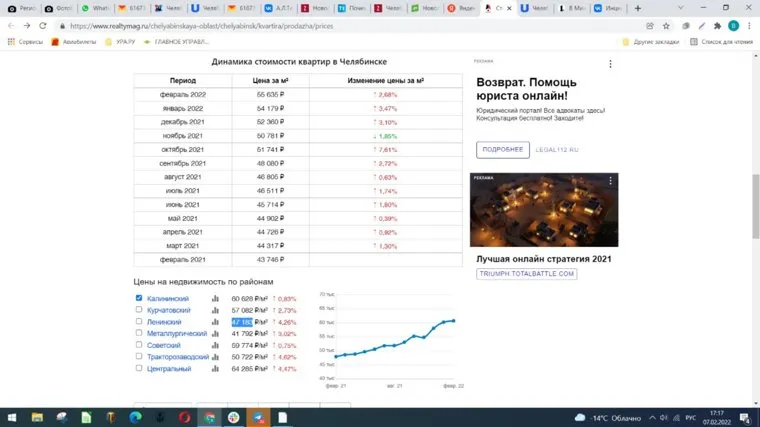Click bar chart icon next to Ленинский
The height and width of the screenshot is (427, 760).
(215, 322)
